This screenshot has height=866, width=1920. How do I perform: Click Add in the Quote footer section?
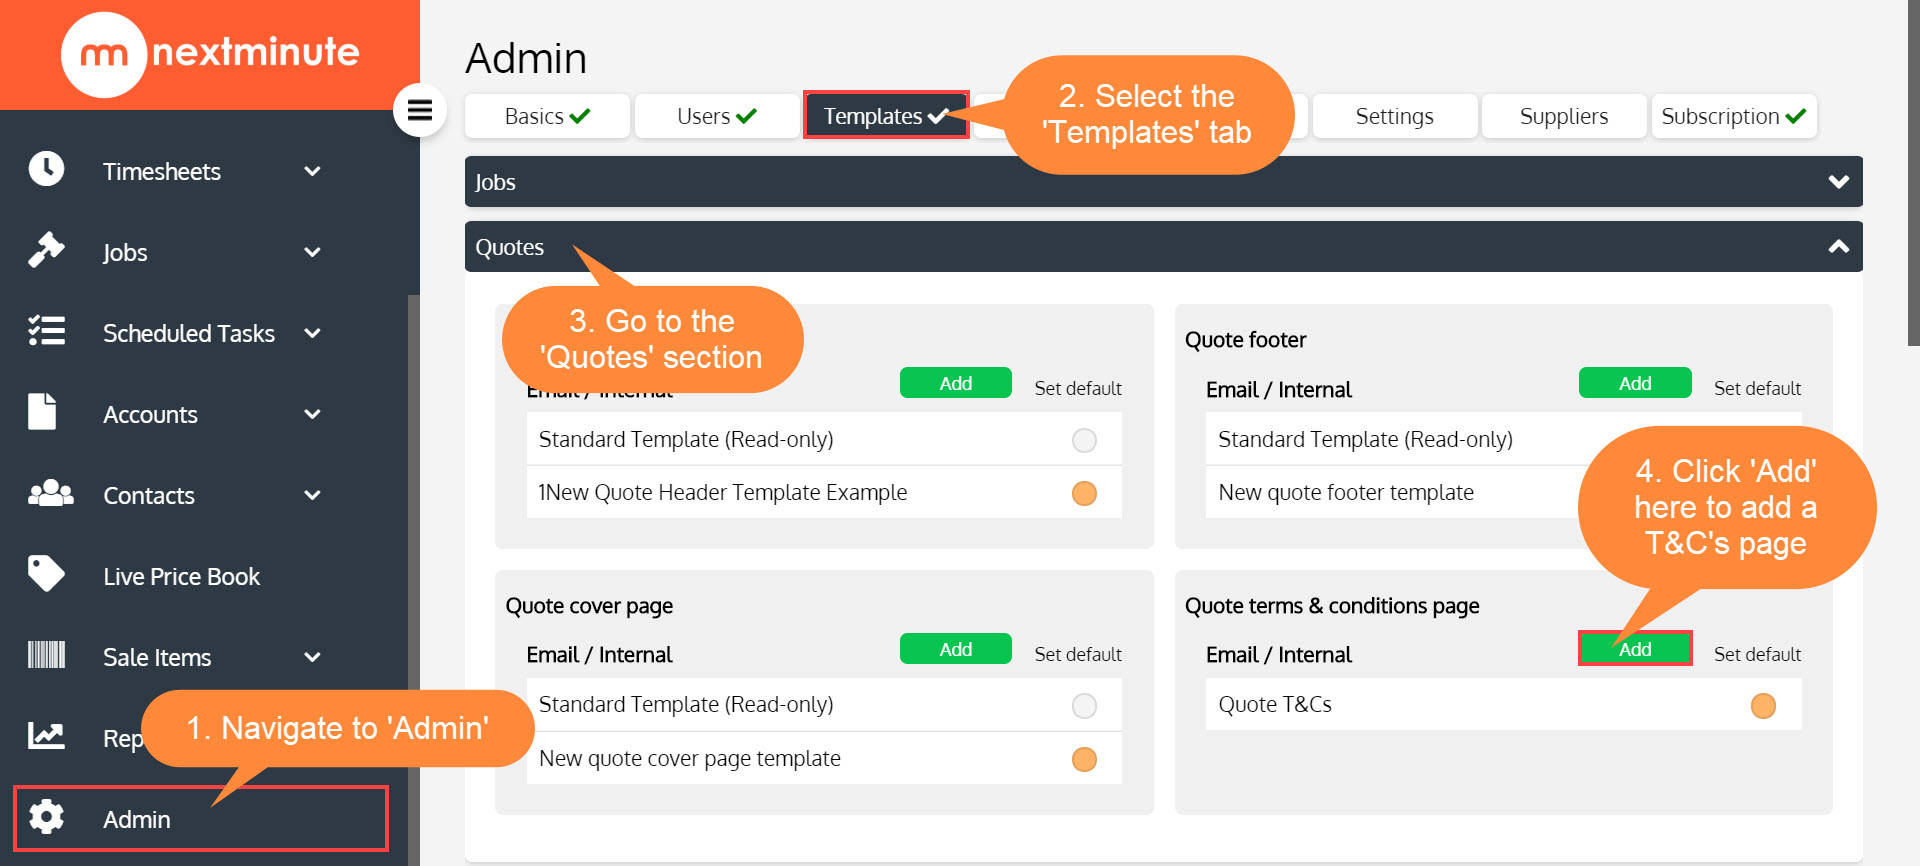point(1635,383)
